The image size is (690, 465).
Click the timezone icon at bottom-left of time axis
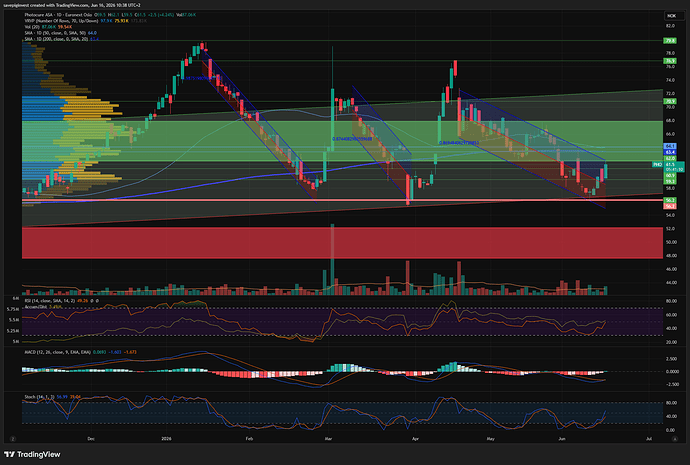pos(13,439)
